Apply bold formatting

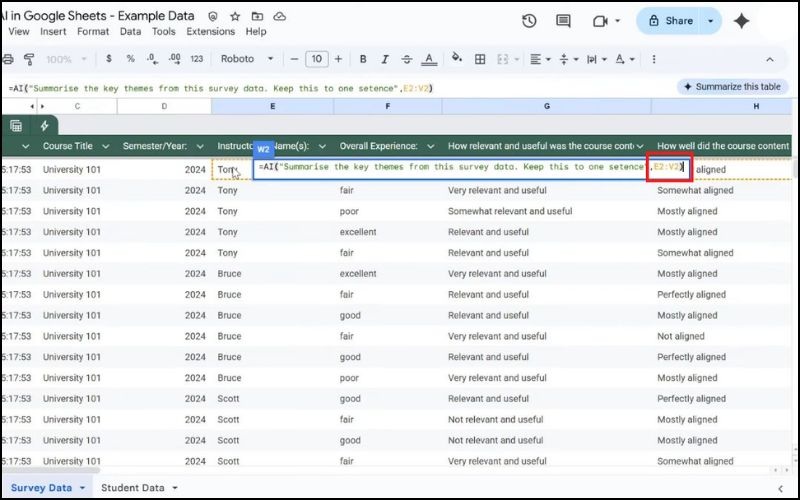coord(362,59)
